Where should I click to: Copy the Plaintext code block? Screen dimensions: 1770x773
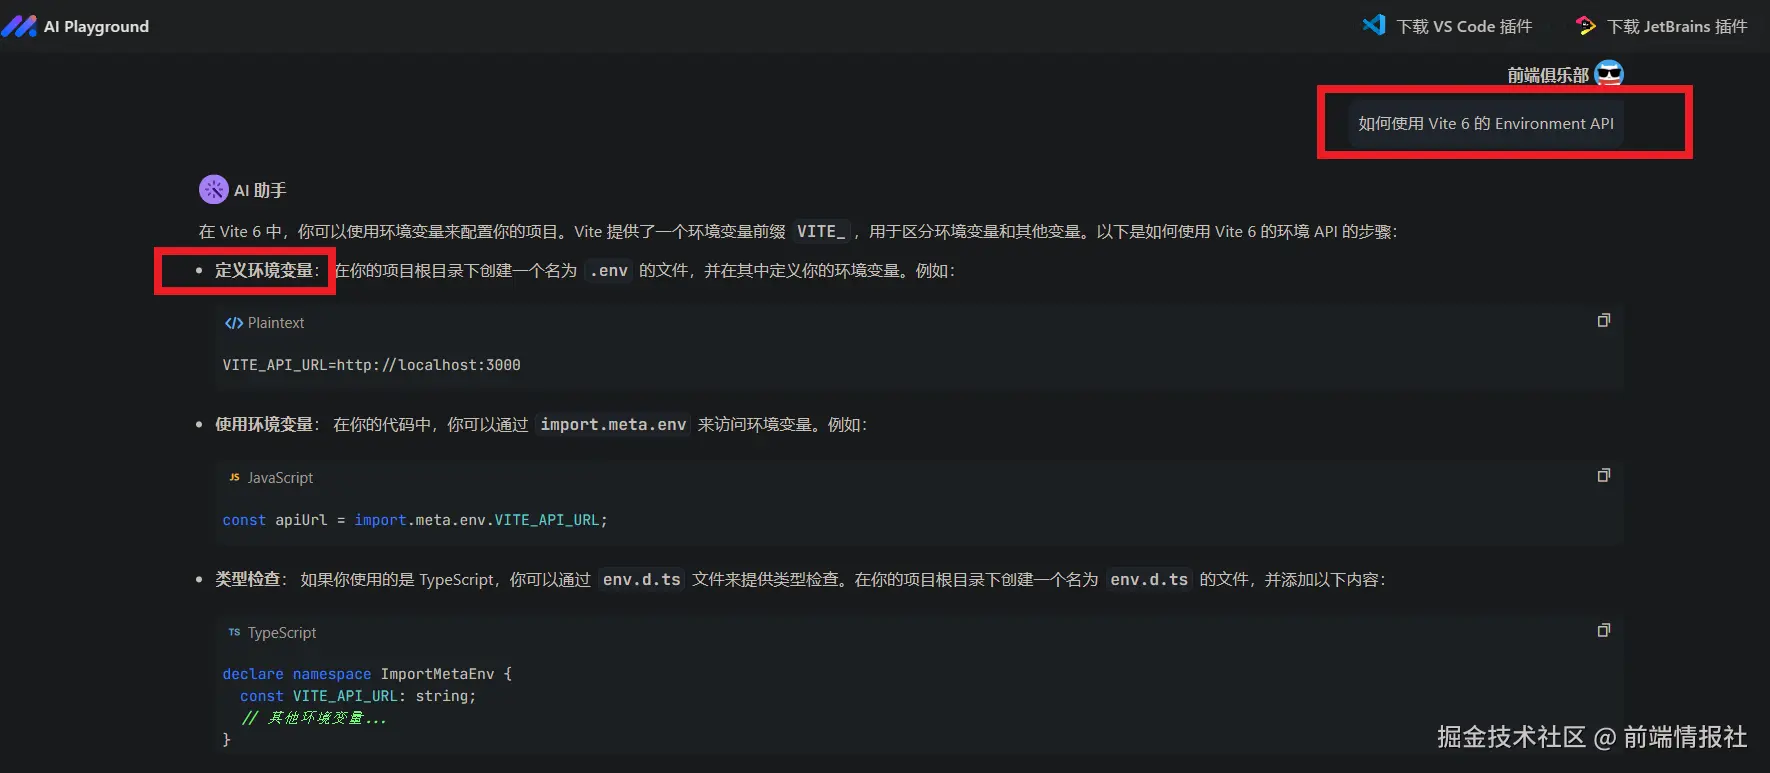tap(1604, 321)
